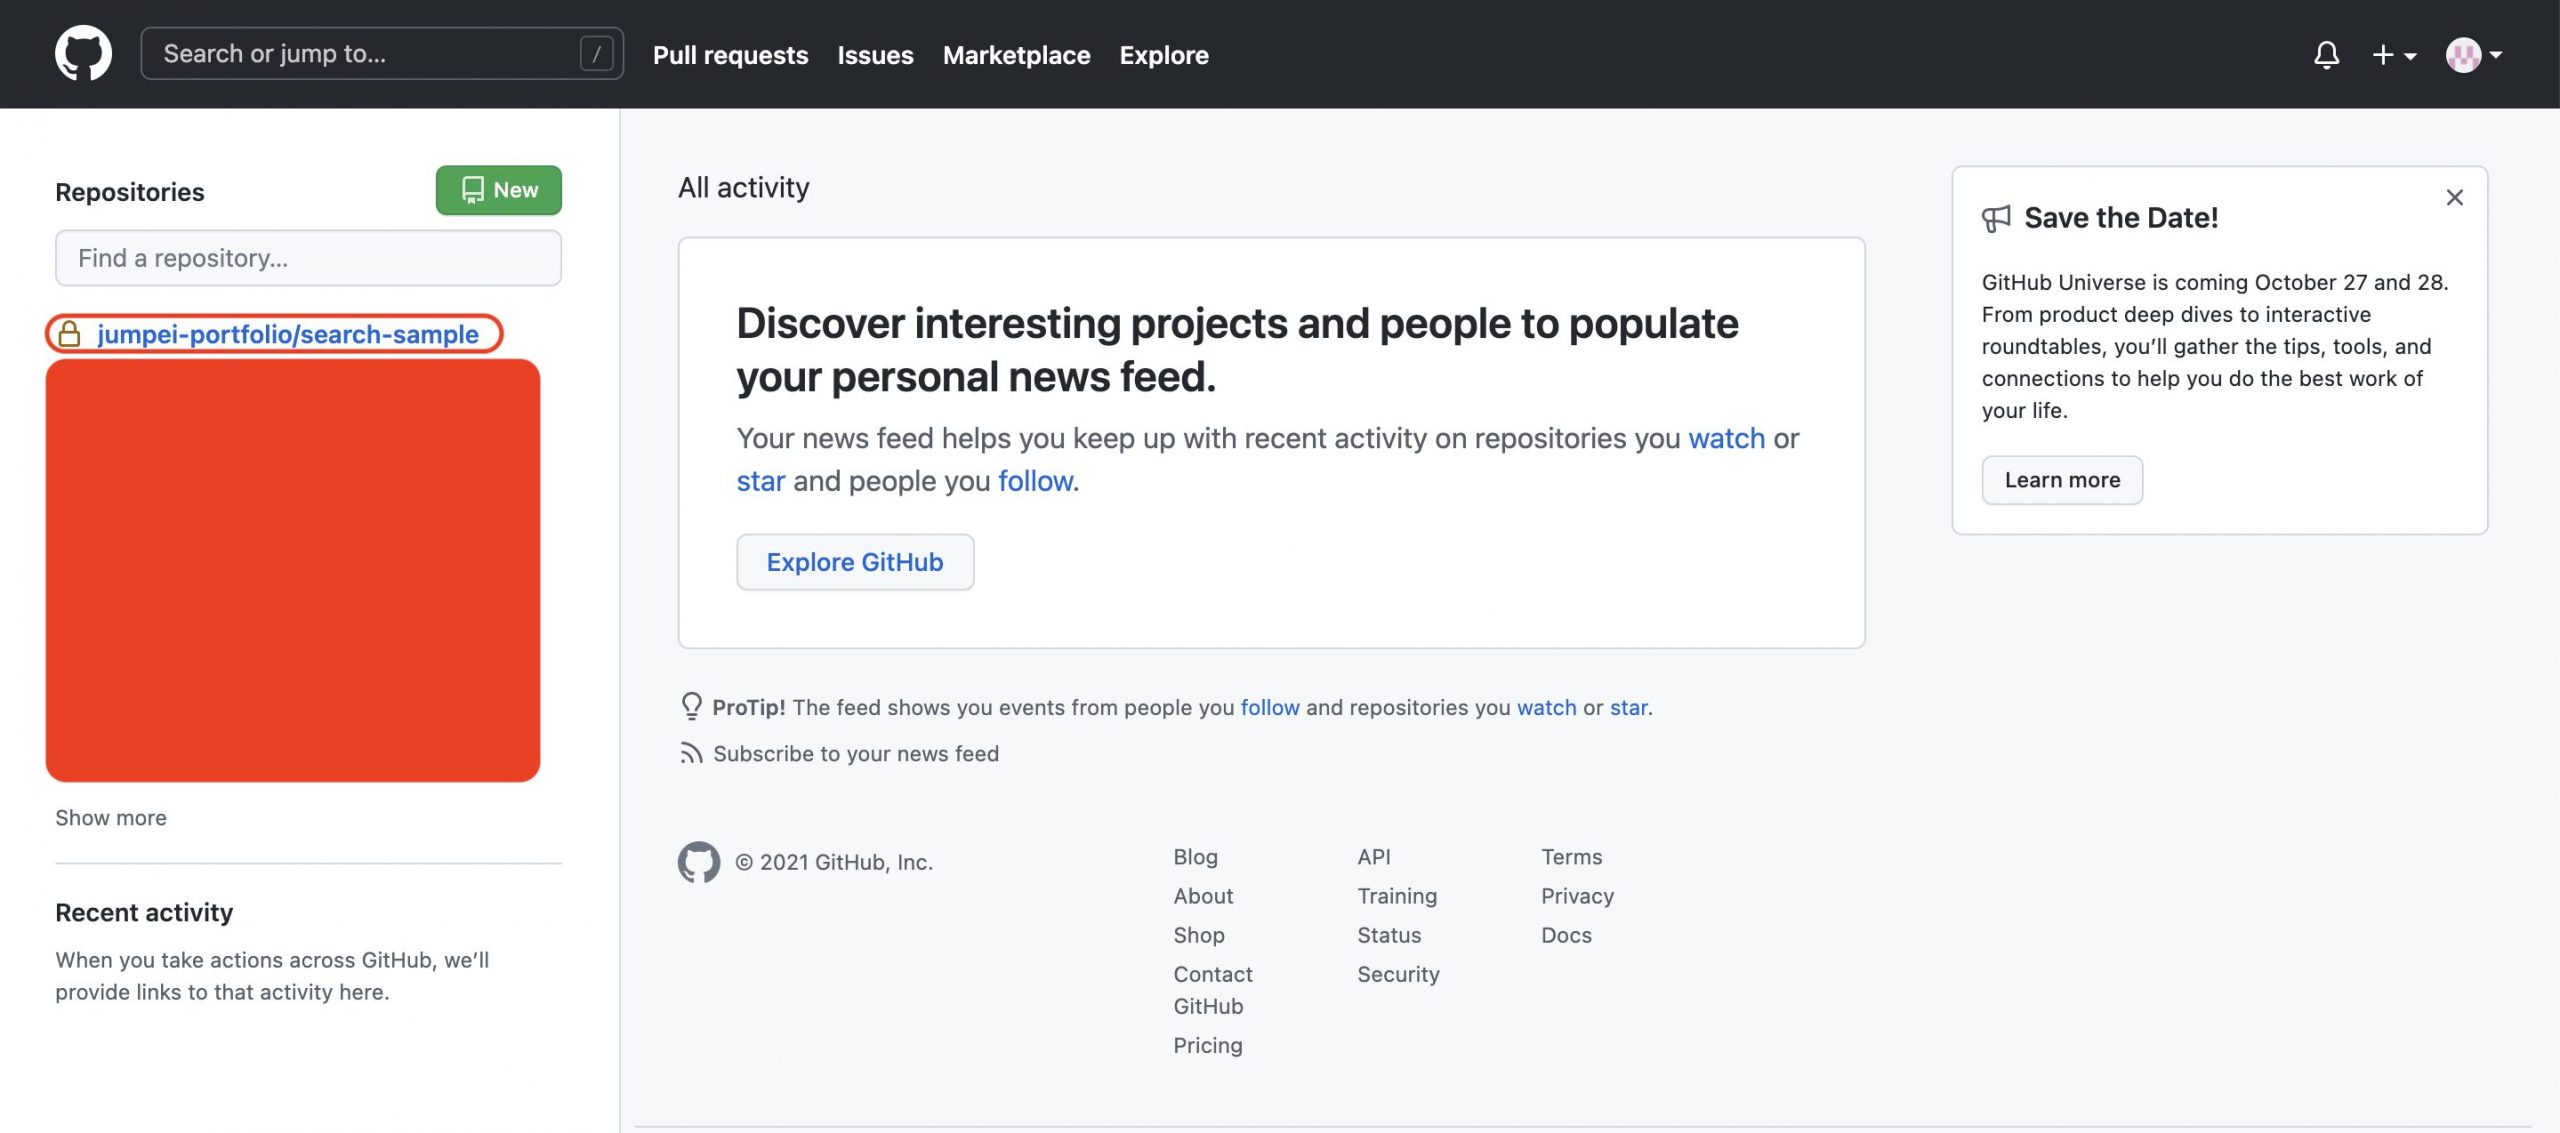2560x1133 pixels.
Task: Focus the Find a repository field
Action: click(x=308, y=258)
